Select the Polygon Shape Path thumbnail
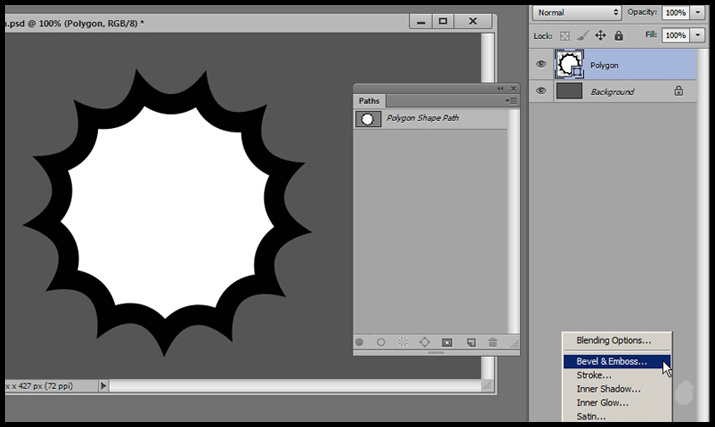Image resolution: width=715 pixels, height=427 pixels. tap(367, 118)
